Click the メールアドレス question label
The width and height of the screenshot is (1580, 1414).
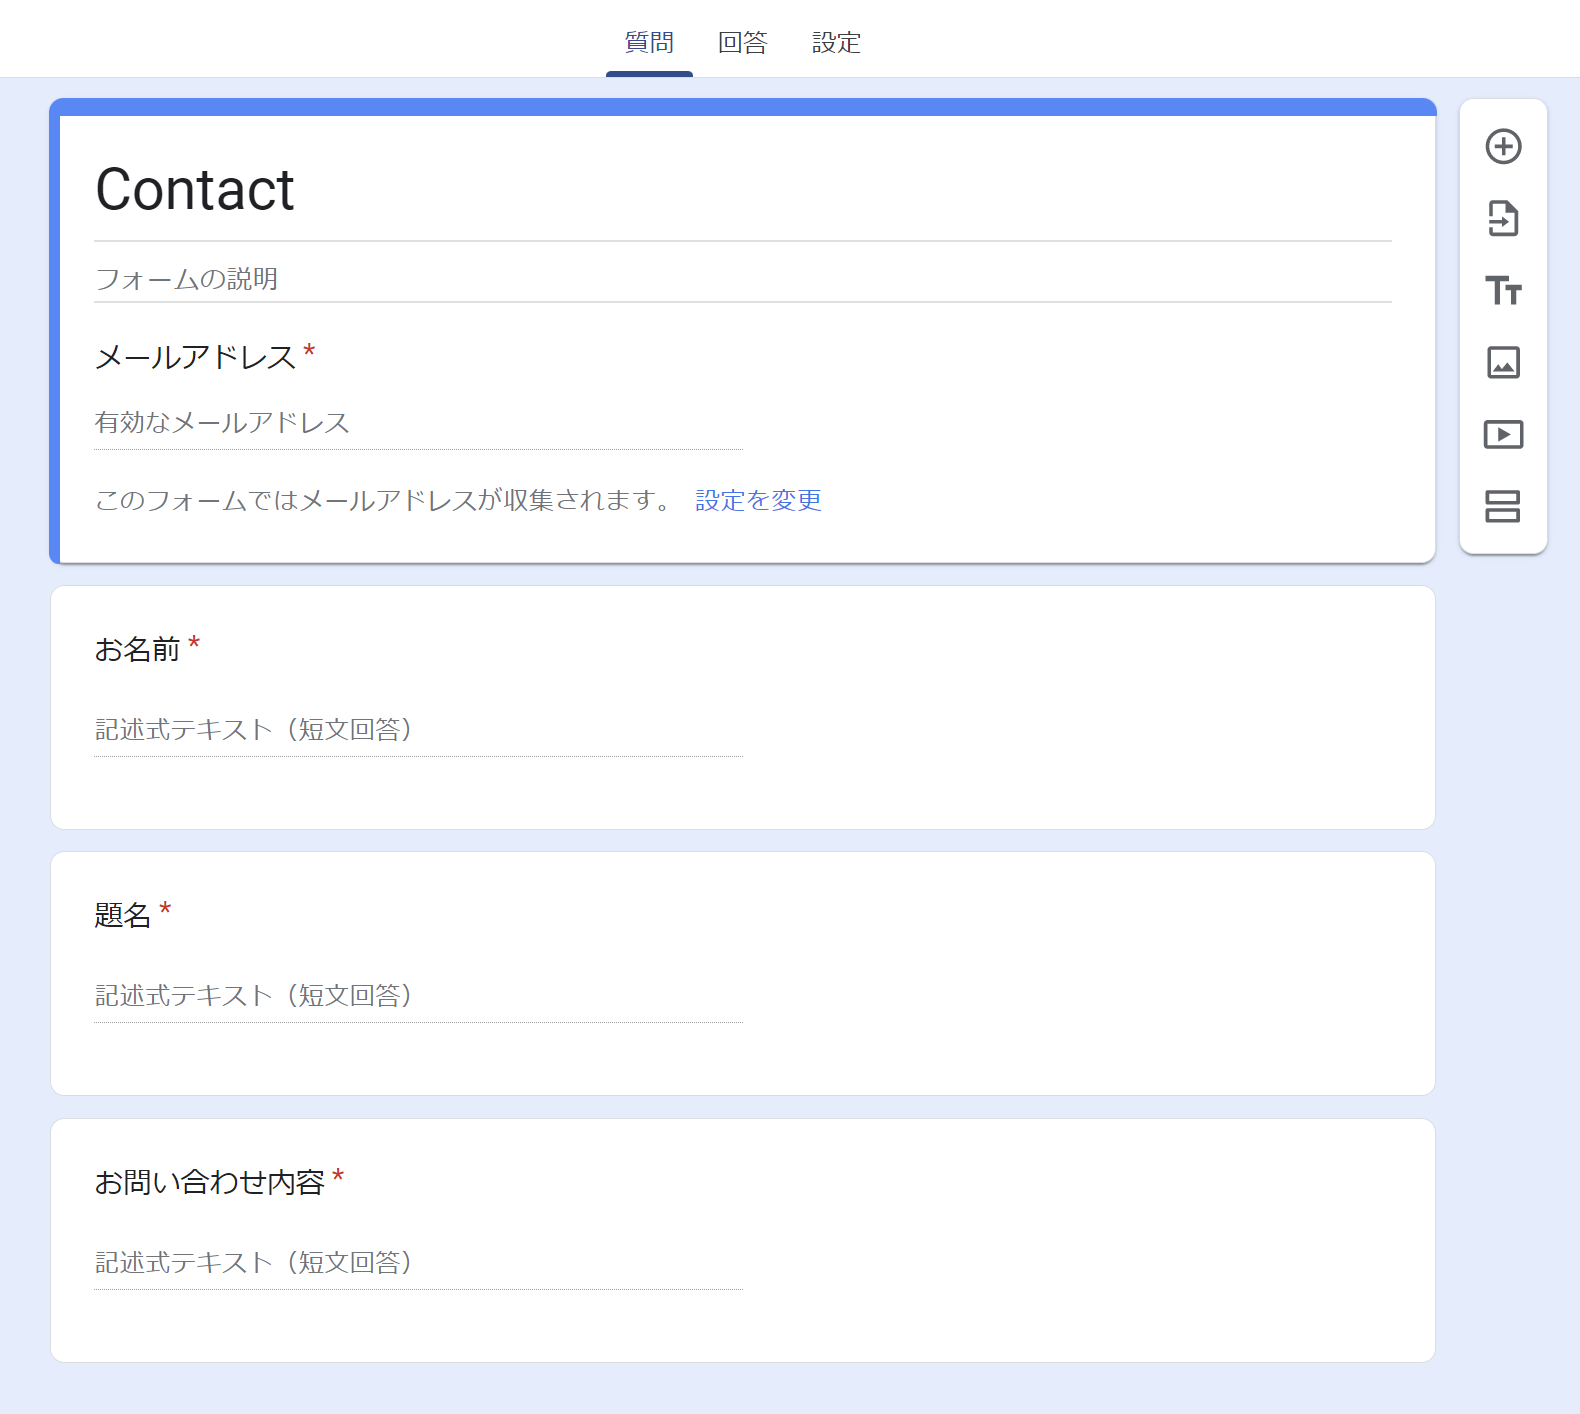coord(196,357)
